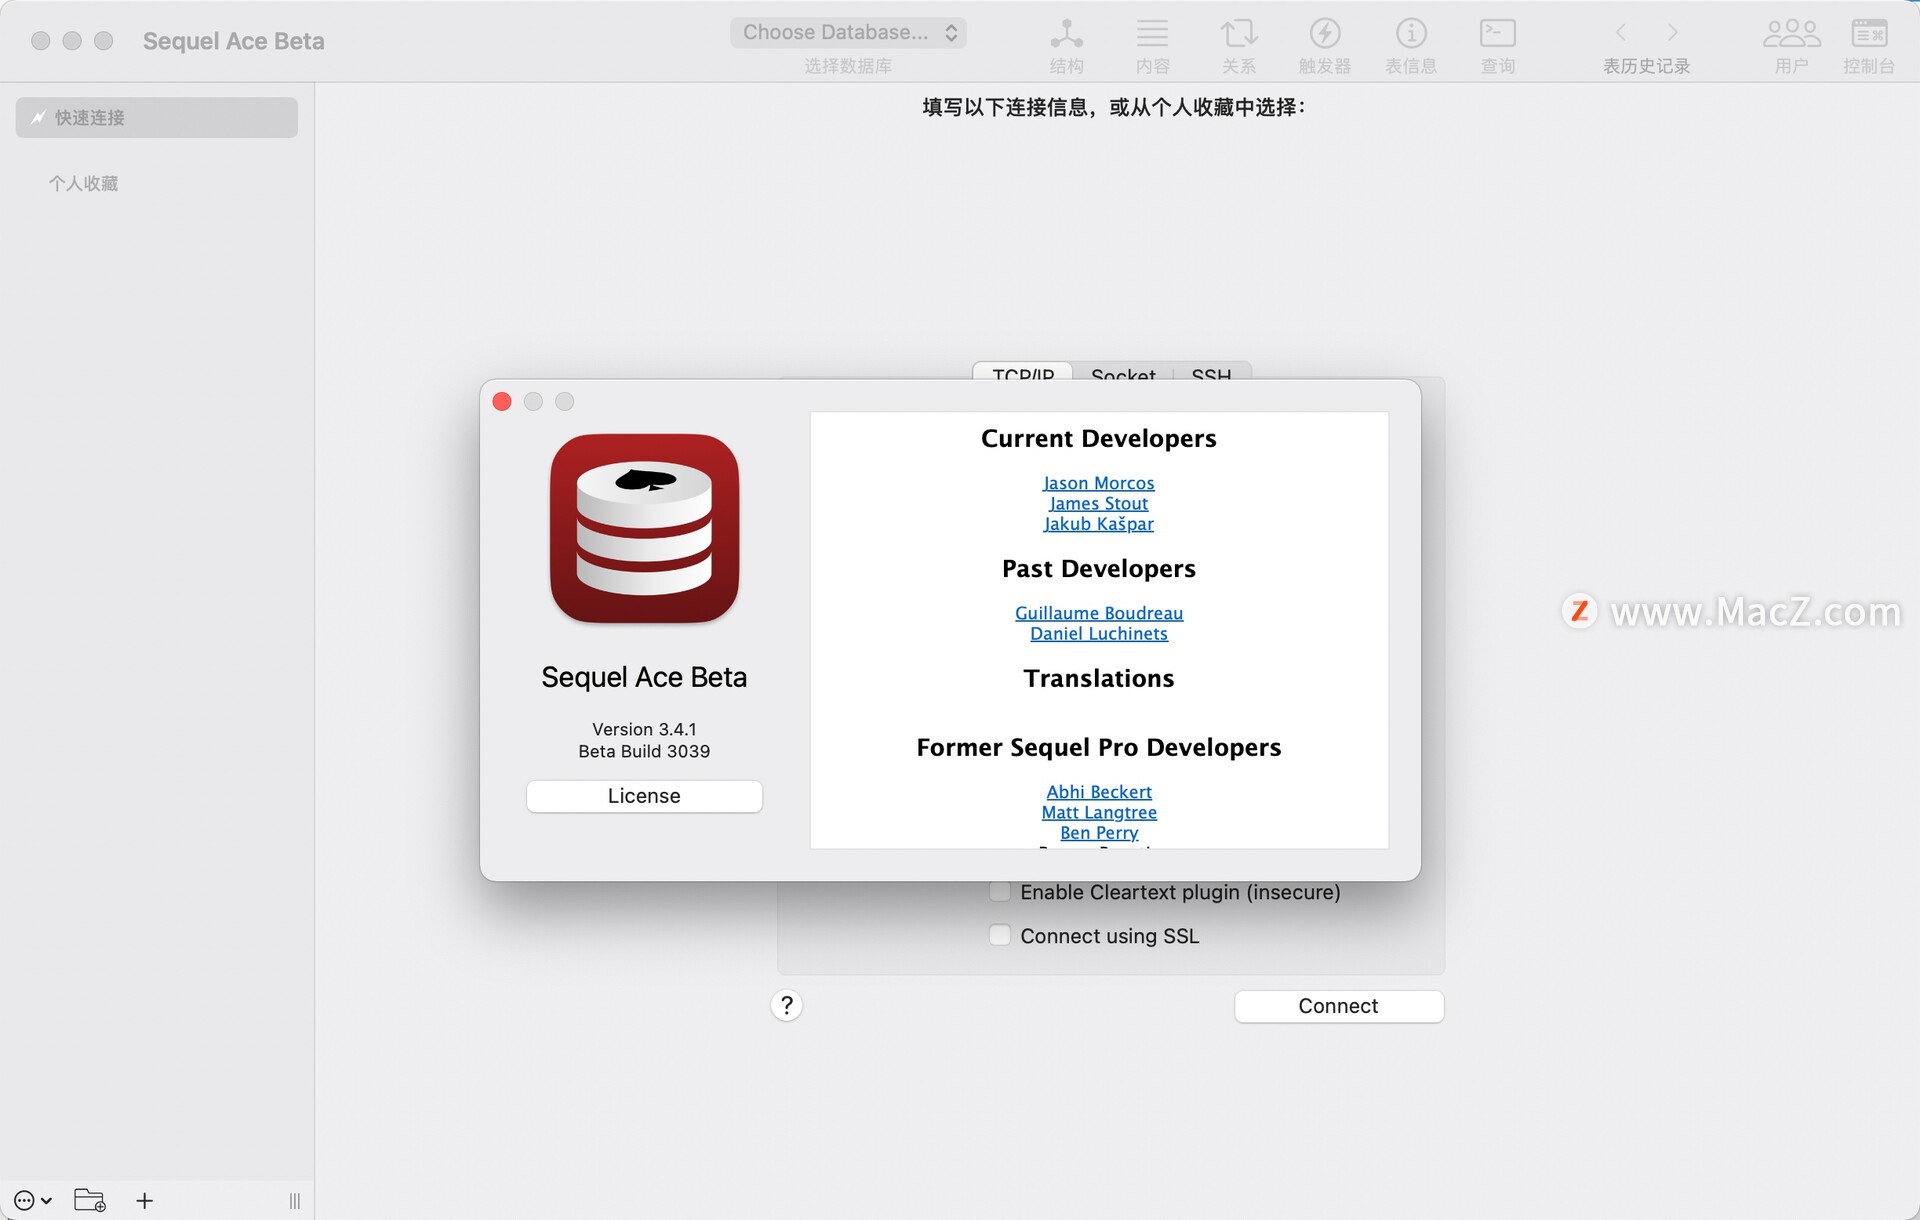The height and width of the screenshot is (1220, 1920).
Task: Click the License button in About window
Action: tap(644, 796)
